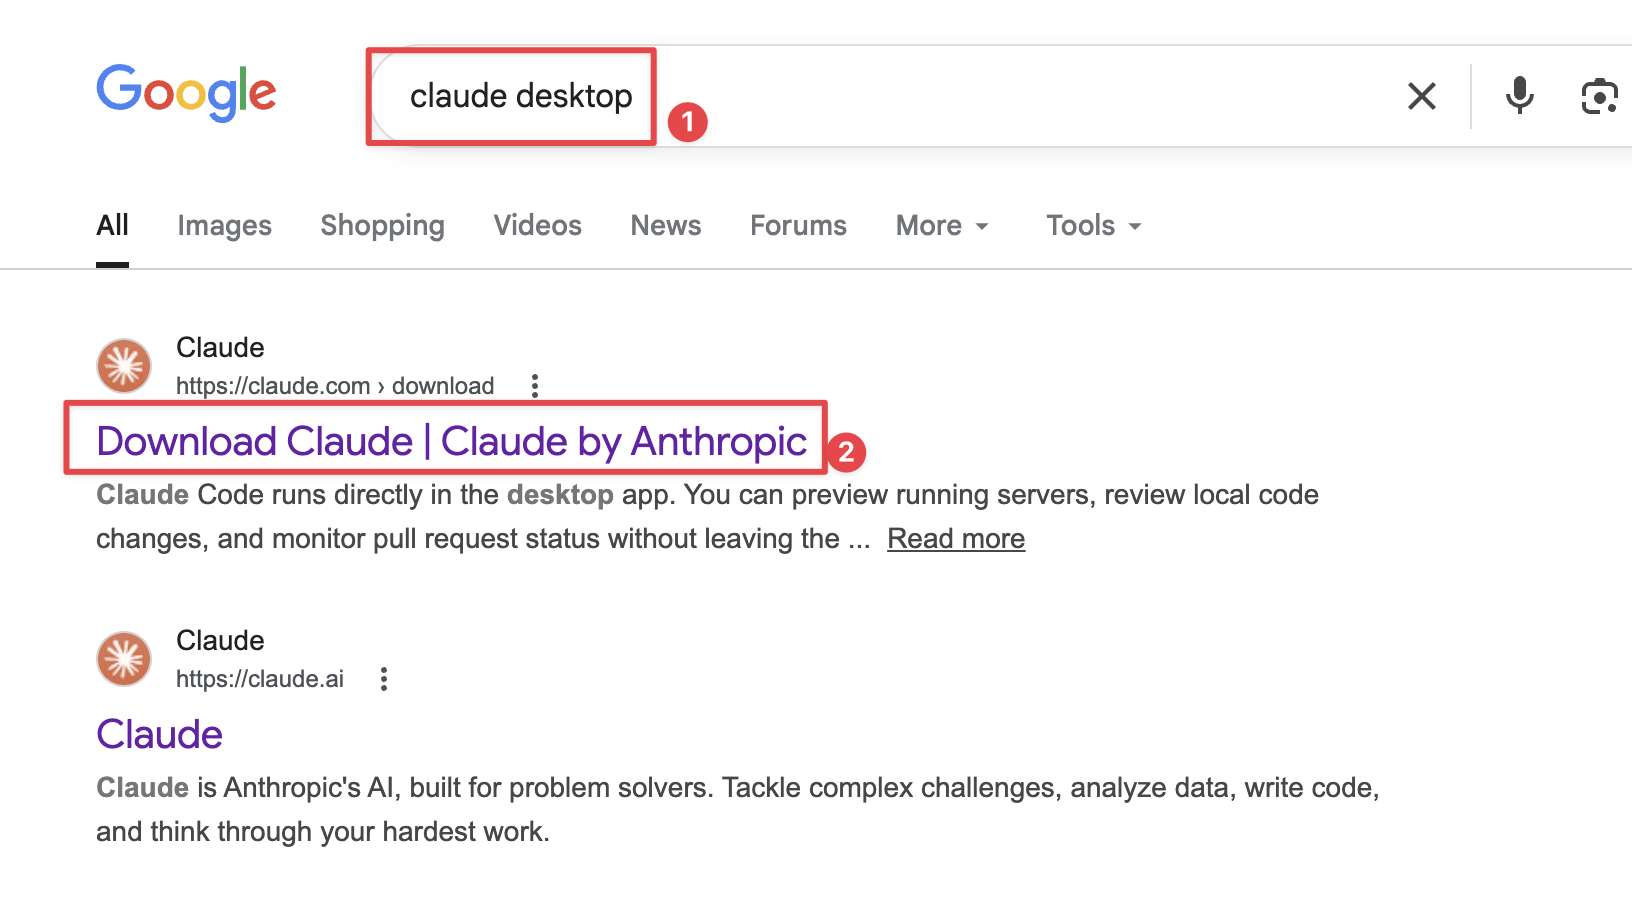Switch to the News tab
The width and height of the screenshot is (1632, 902).
coord(665,225)
